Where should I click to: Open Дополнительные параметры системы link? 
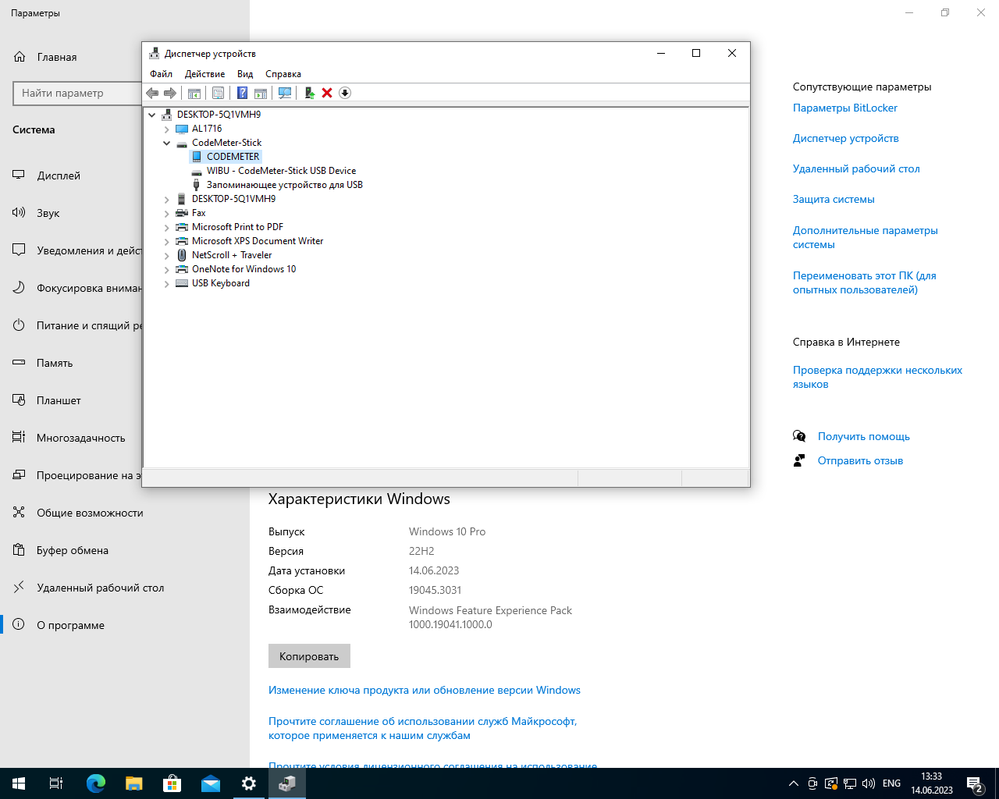pos(865,237)
